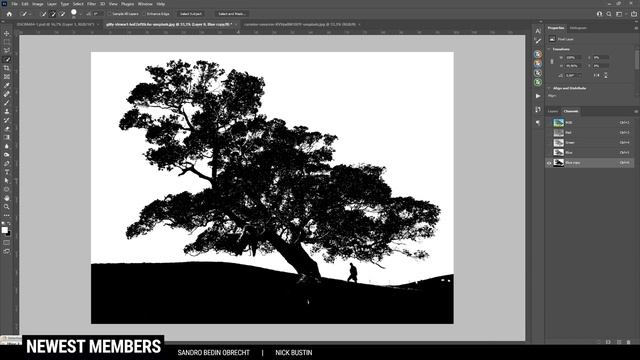Image resolution: width=640 pixels, height=360 pixels.
Task: Select the Dodge tool
Action: 7,155
